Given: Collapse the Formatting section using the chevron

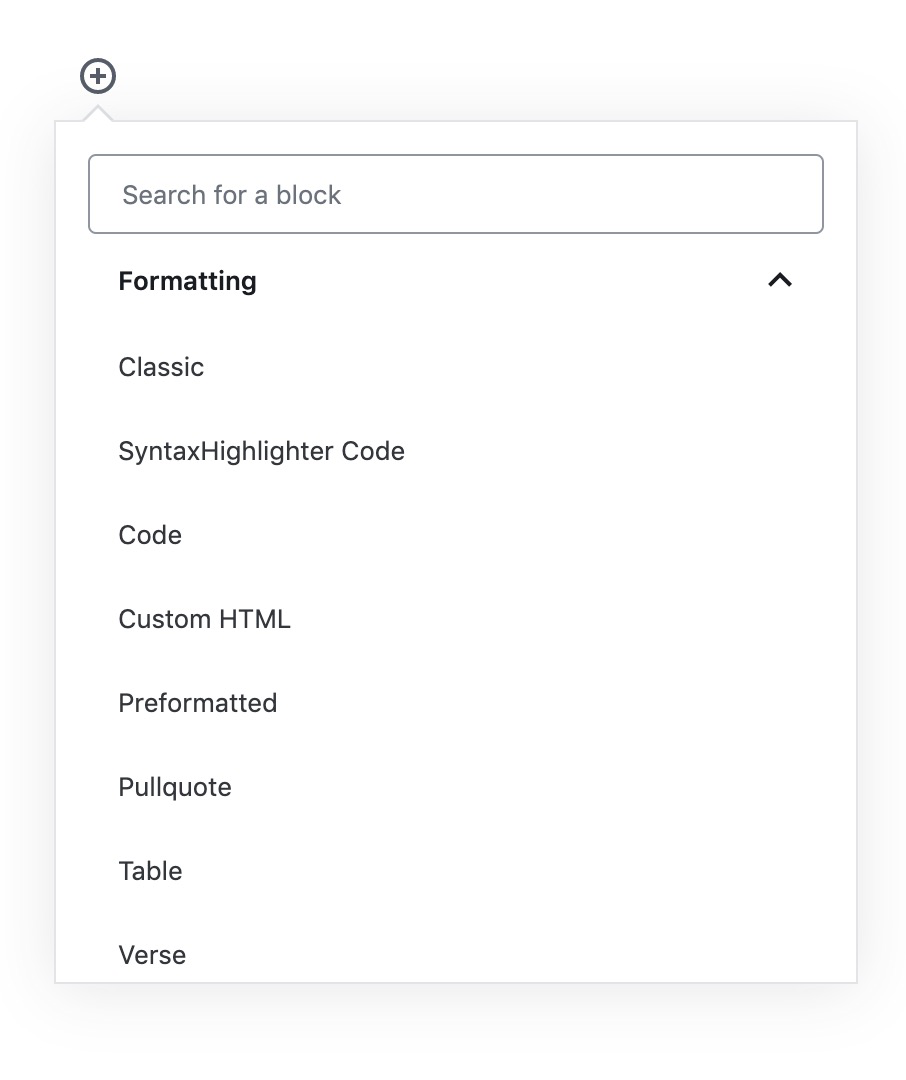Looking at the screenshot, I should [779, 281].
